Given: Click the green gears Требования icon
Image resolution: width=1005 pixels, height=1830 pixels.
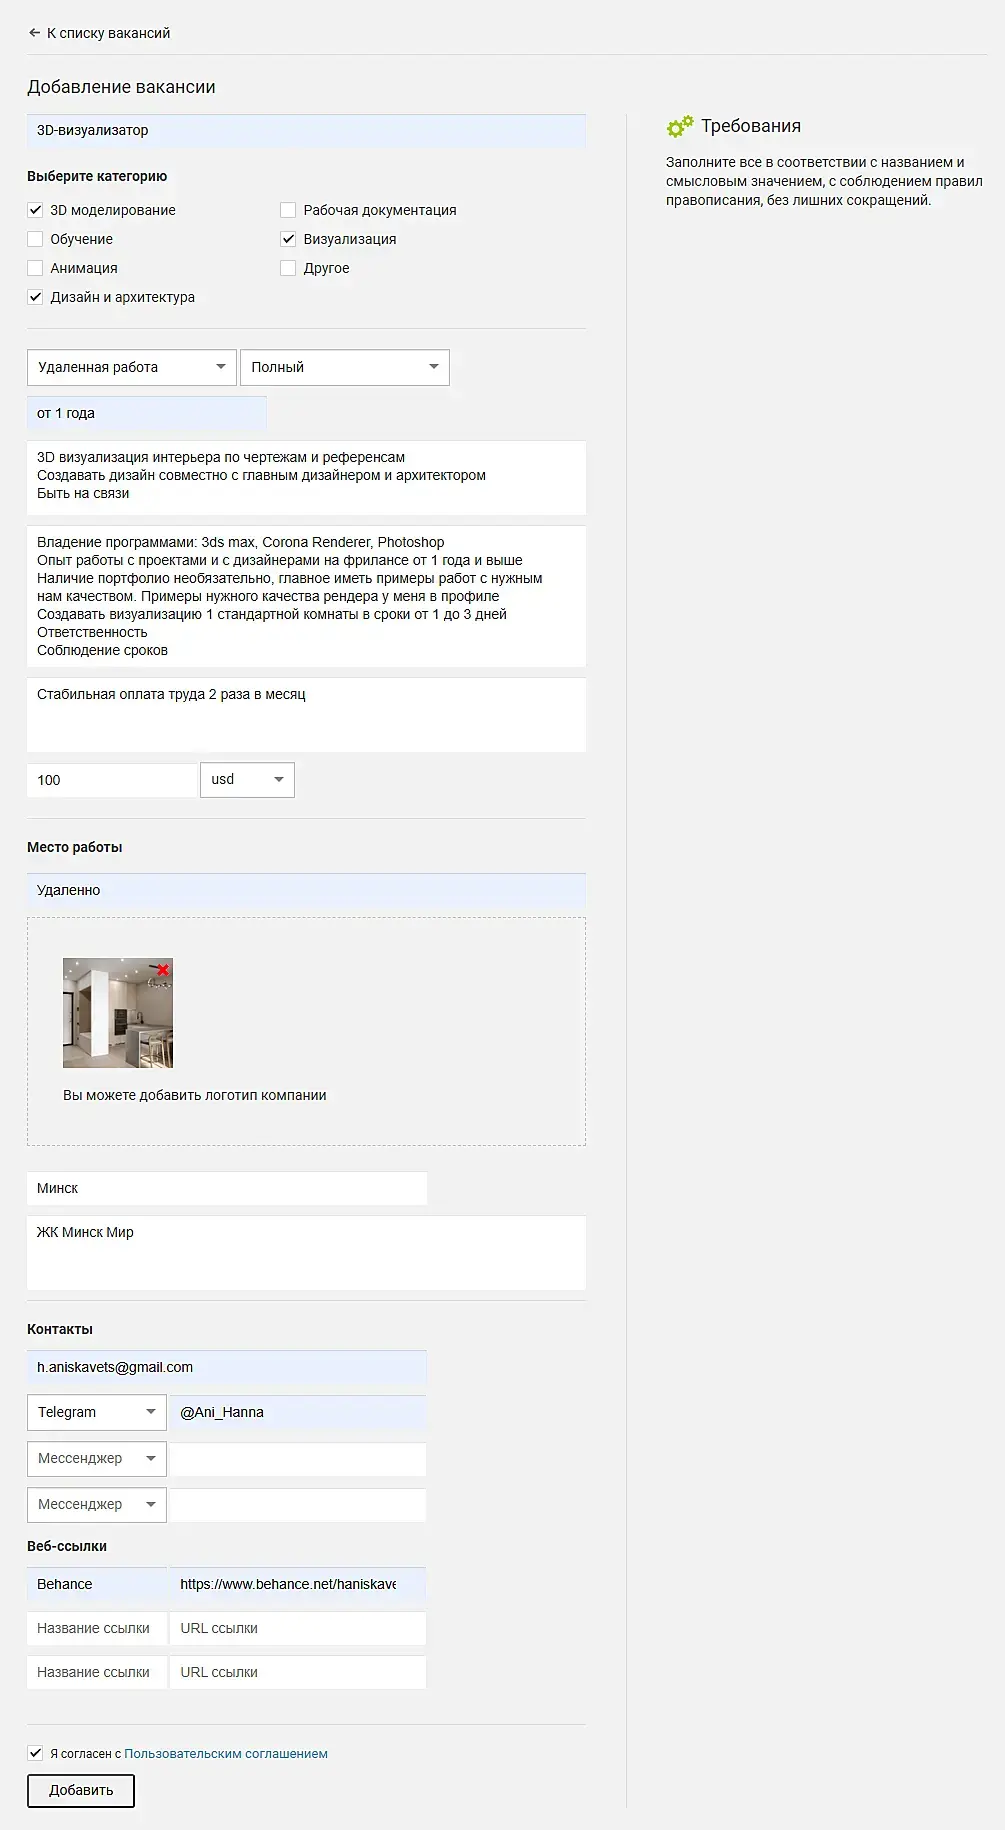Looking at the screenshot, I should [x=680, y=127].
